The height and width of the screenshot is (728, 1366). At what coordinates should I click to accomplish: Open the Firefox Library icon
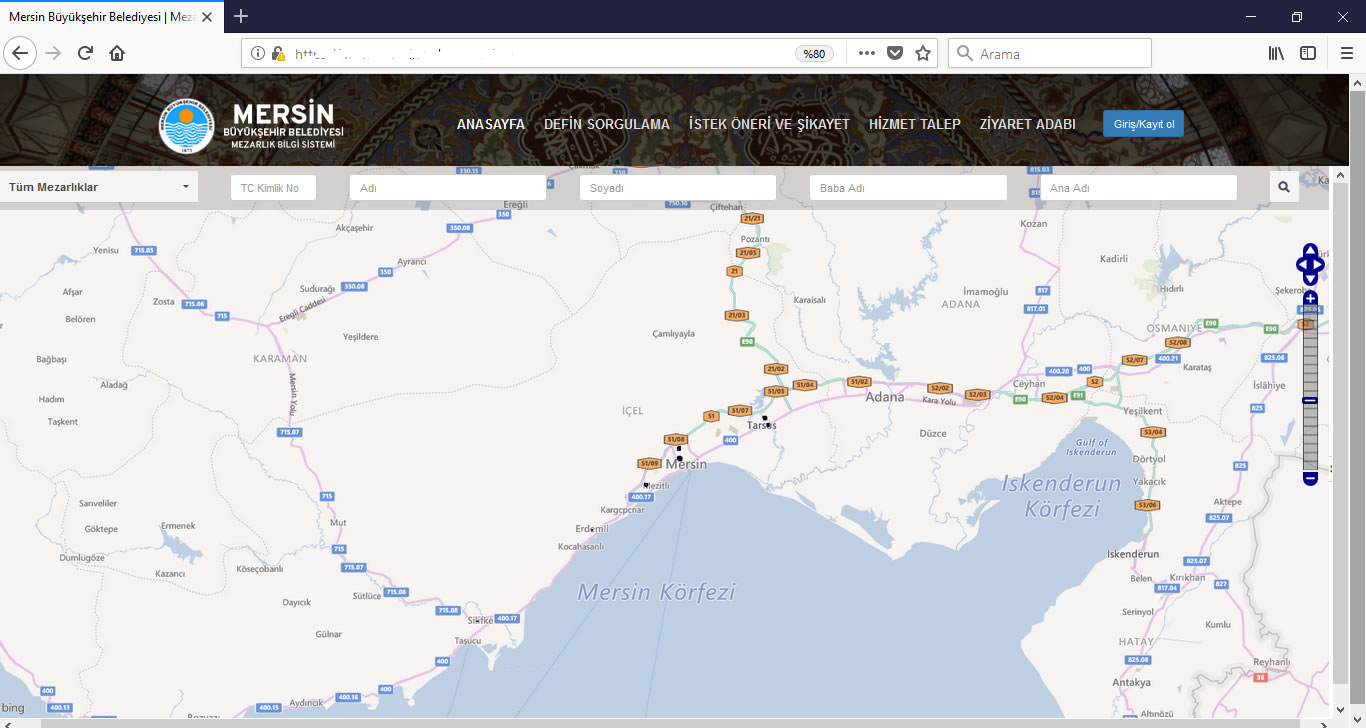click(1277, 53)
